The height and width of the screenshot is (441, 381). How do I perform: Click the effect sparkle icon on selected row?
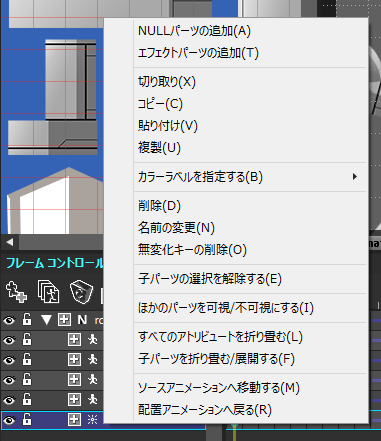92,420
